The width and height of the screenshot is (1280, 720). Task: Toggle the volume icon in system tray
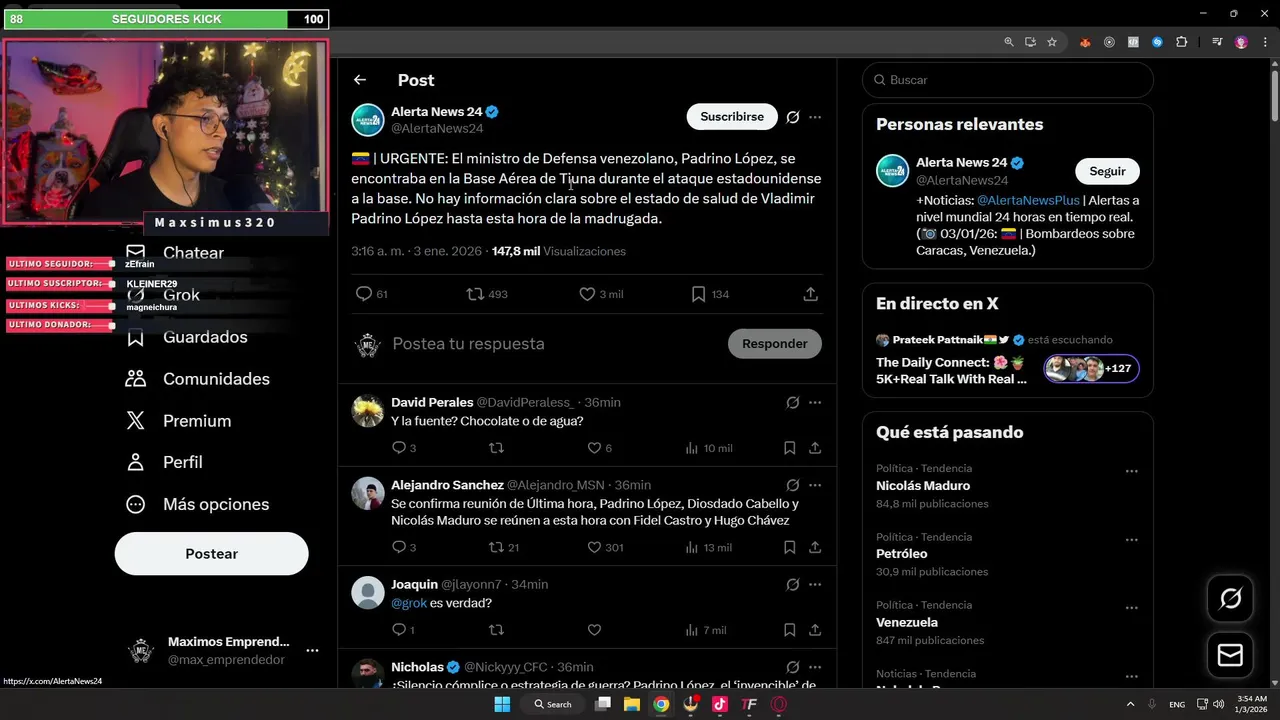pyautogui.click(x=1220, y=704)
